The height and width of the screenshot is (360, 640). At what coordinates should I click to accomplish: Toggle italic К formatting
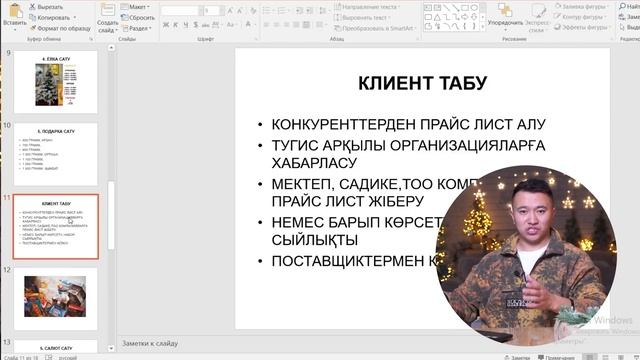(176, 25)
